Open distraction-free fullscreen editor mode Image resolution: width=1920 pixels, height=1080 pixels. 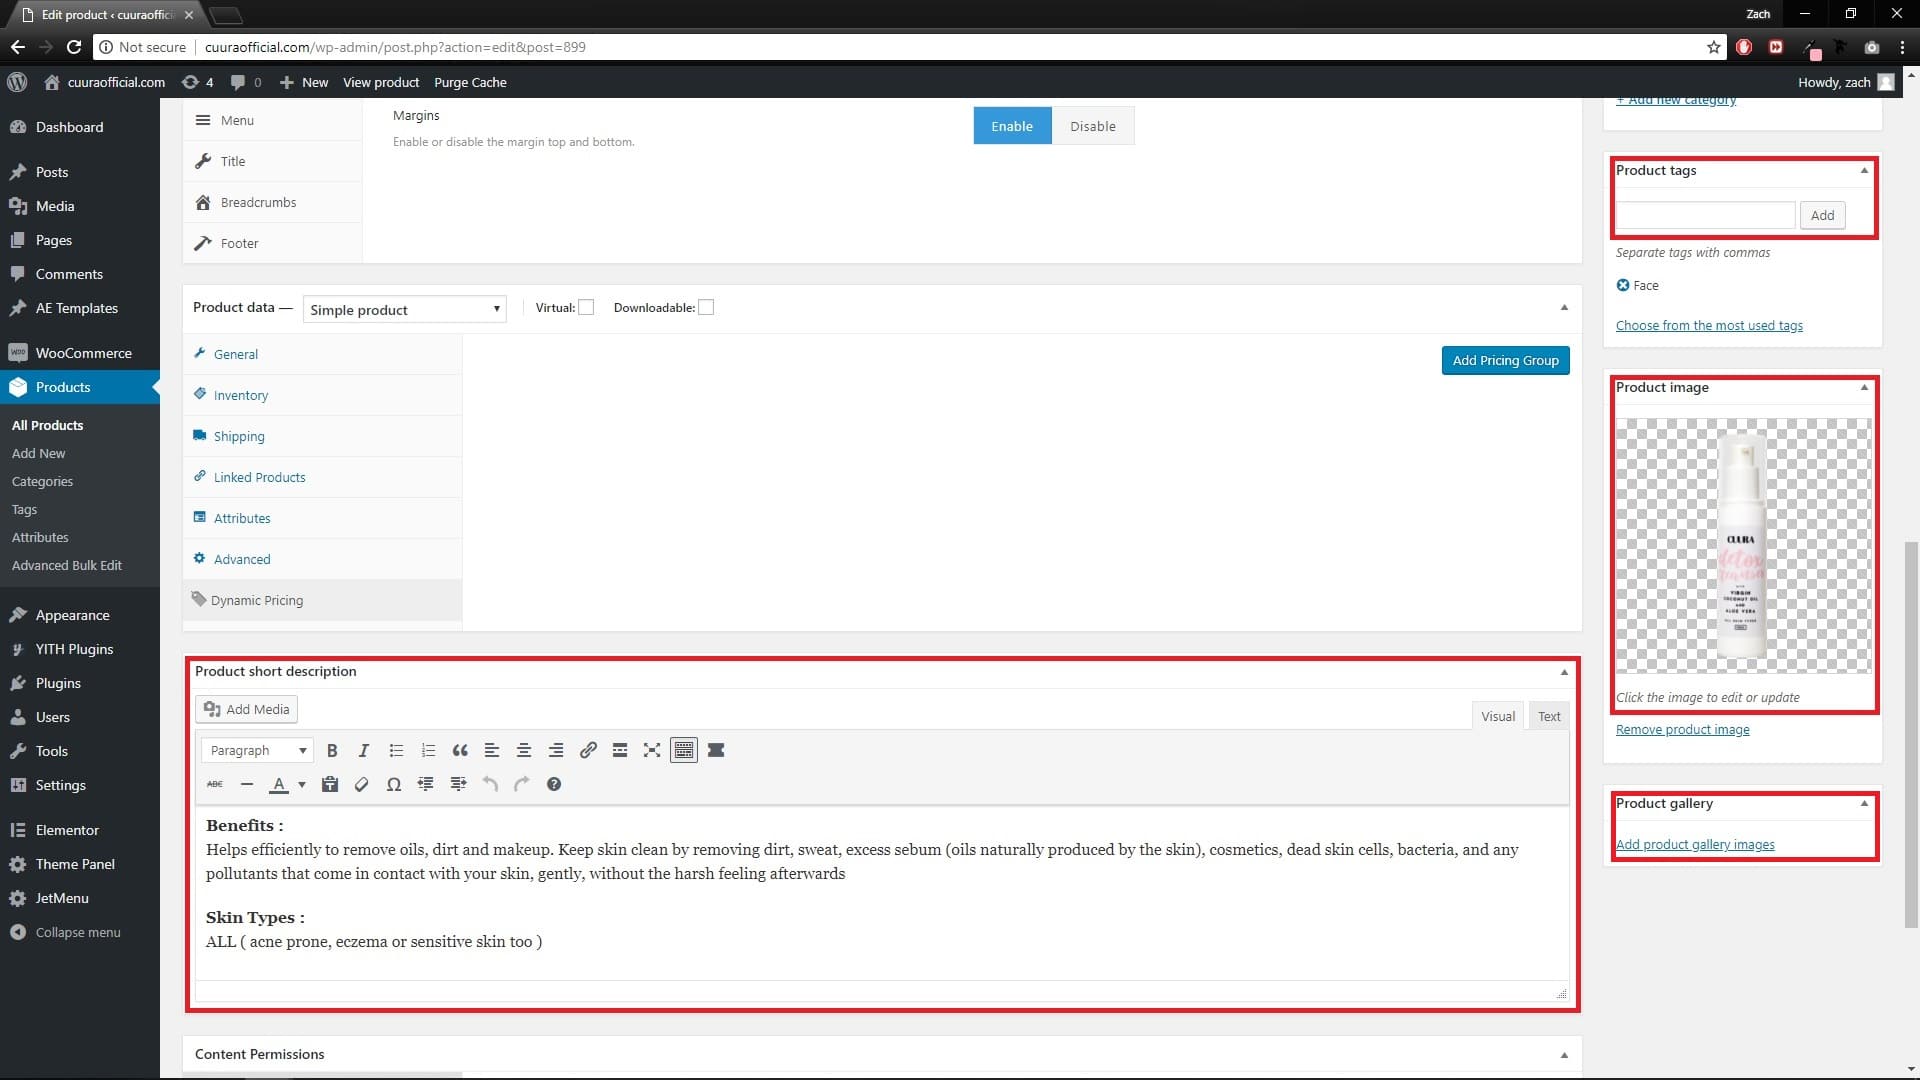pyautogui.click(x=652, y=750)
